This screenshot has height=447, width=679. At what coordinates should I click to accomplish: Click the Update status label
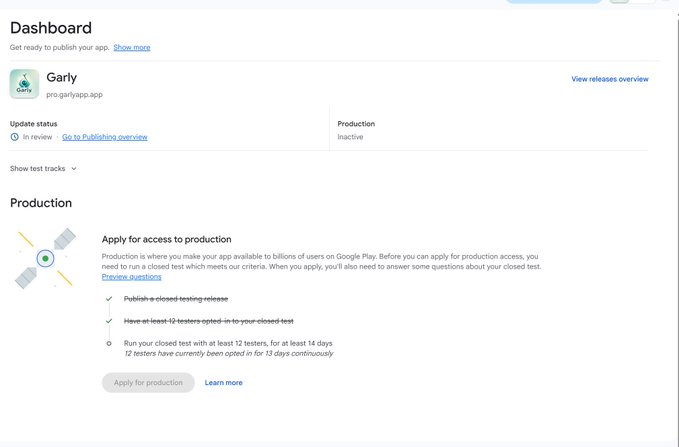pos(33,124)
